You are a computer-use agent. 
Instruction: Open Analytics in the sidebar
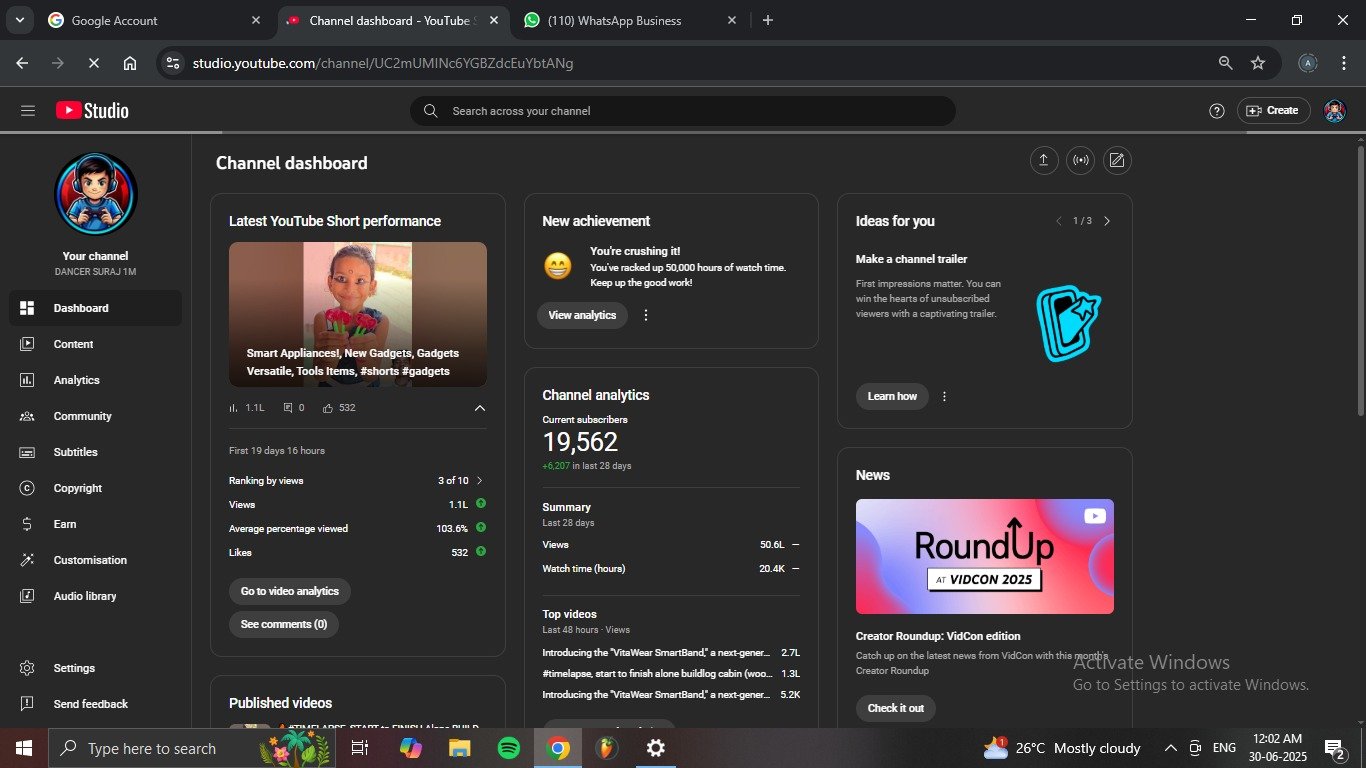[95, 380]
